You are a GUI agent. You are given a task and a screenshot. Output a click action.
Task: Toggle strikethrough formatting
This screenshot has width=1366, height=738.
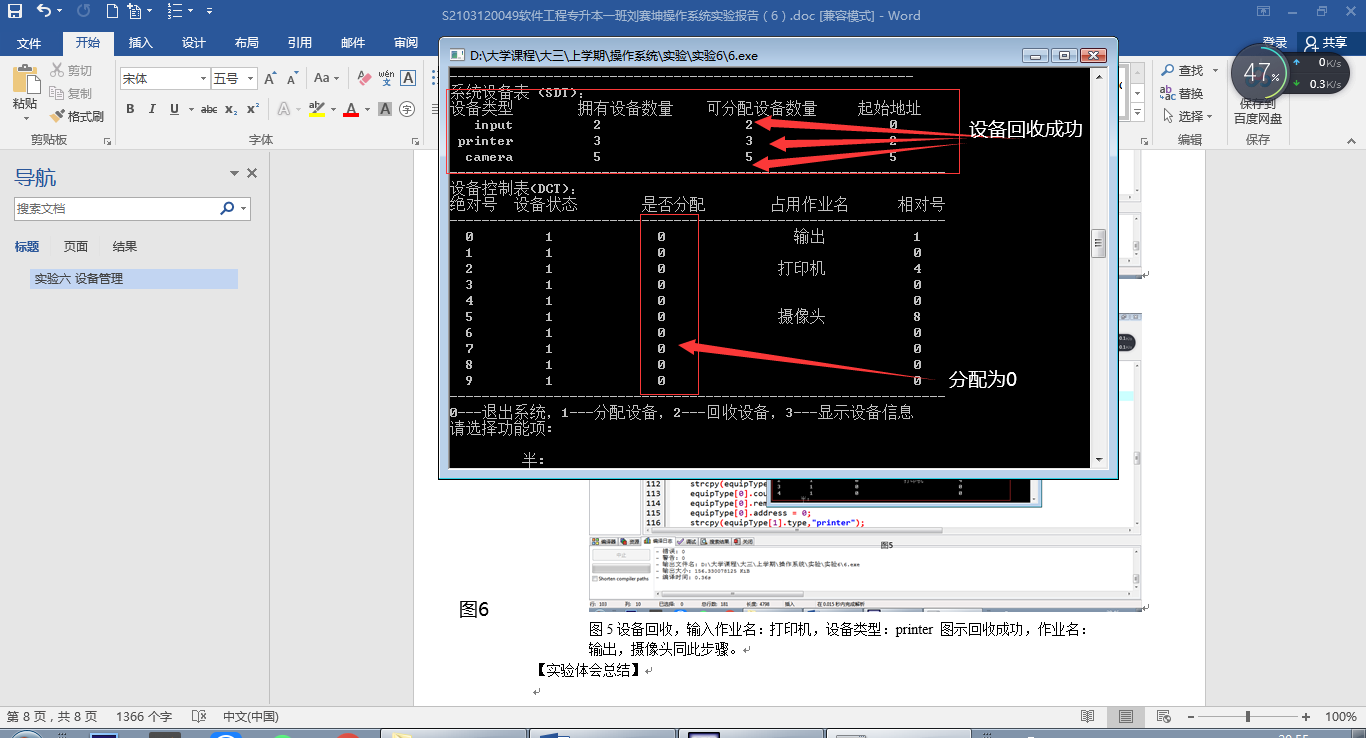(209, 109)
